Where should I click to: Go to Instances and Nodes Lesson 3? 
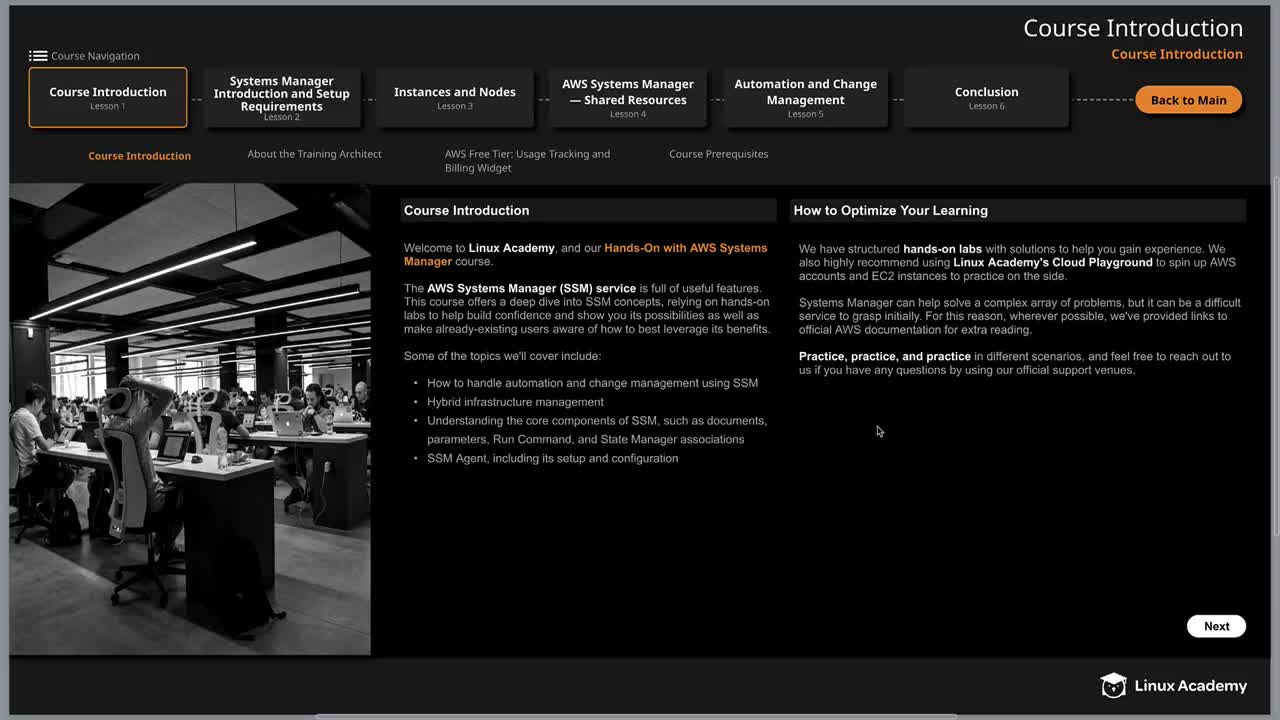(455, 97)
